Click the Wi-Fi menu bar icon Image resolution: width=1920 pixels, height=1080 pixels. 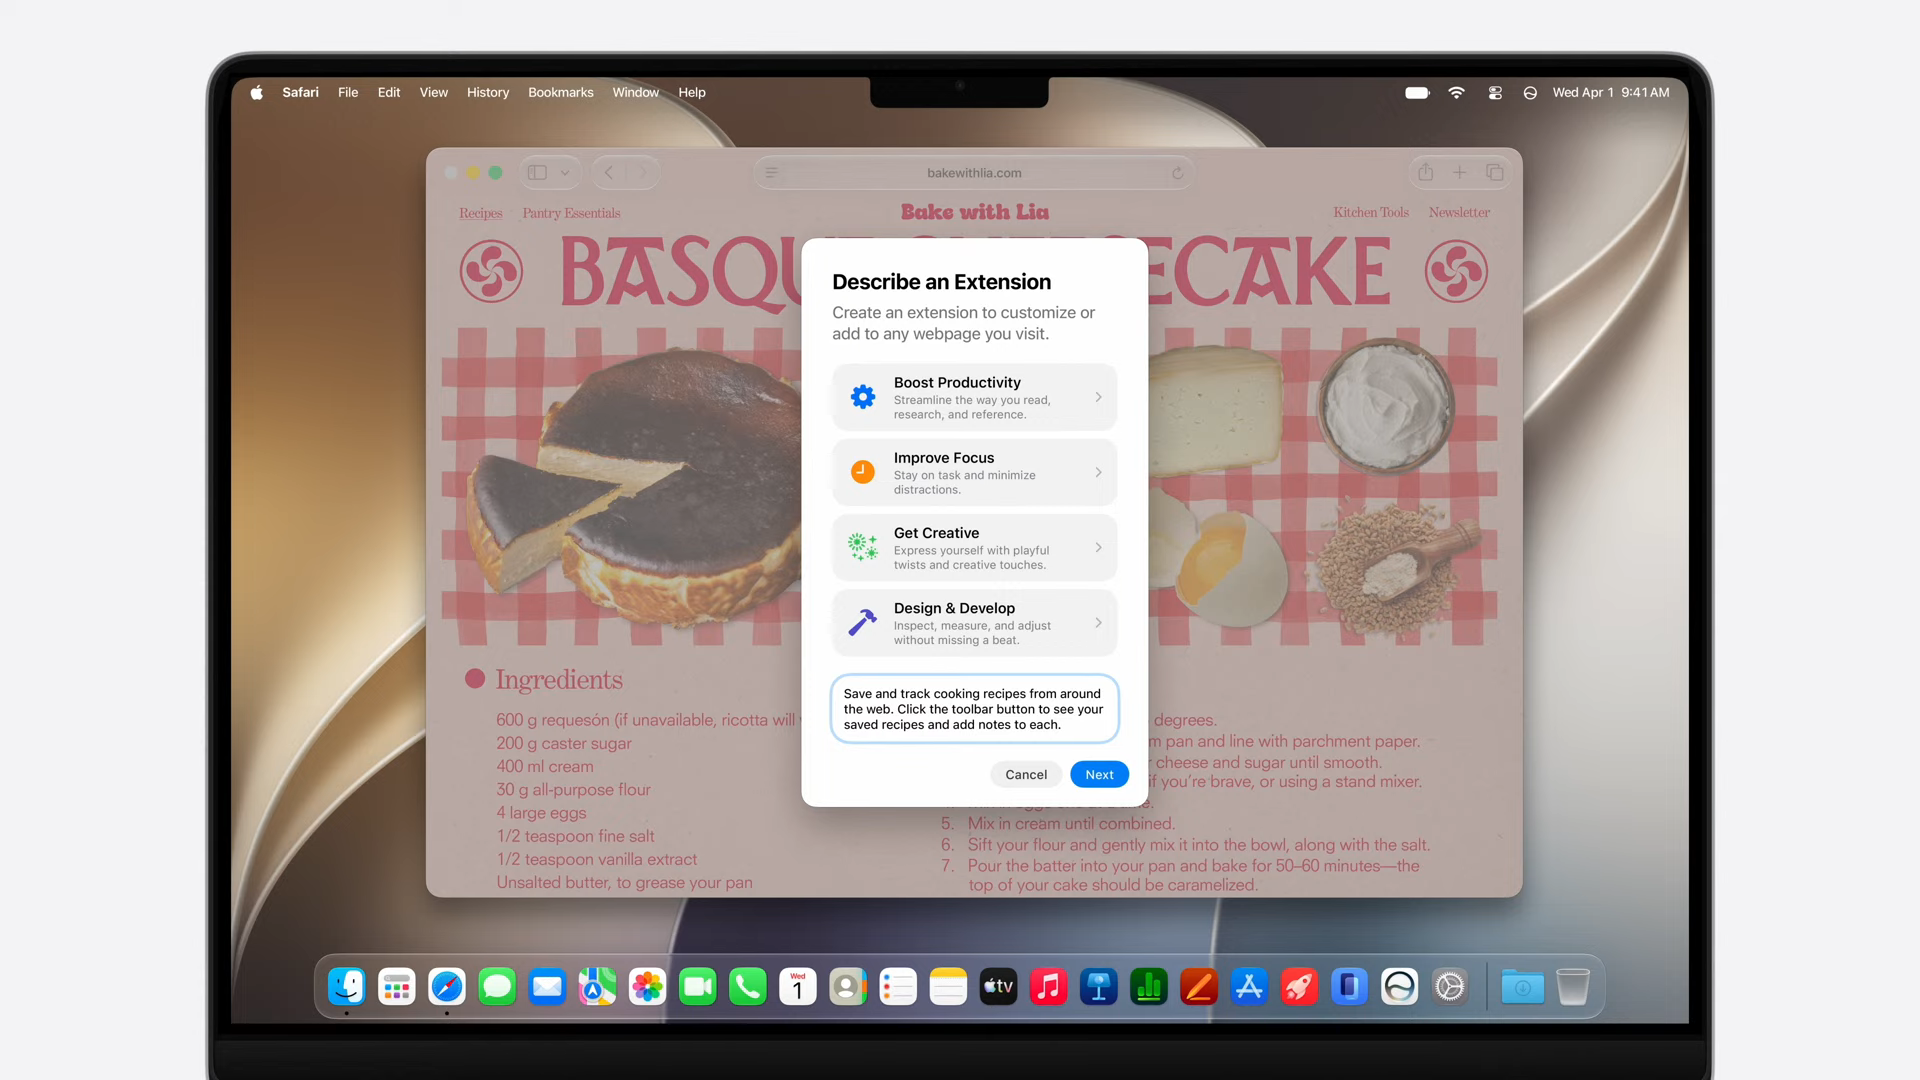(x=1456, y=92)
